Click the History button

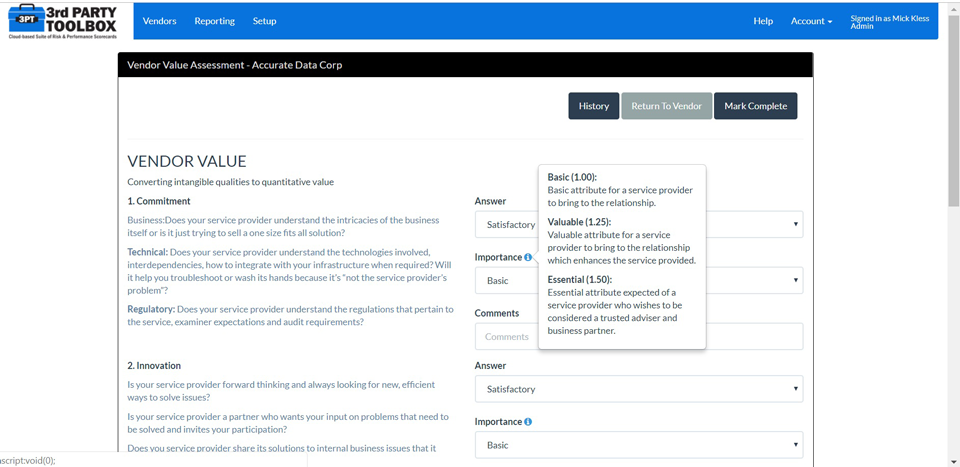[594, 106]
